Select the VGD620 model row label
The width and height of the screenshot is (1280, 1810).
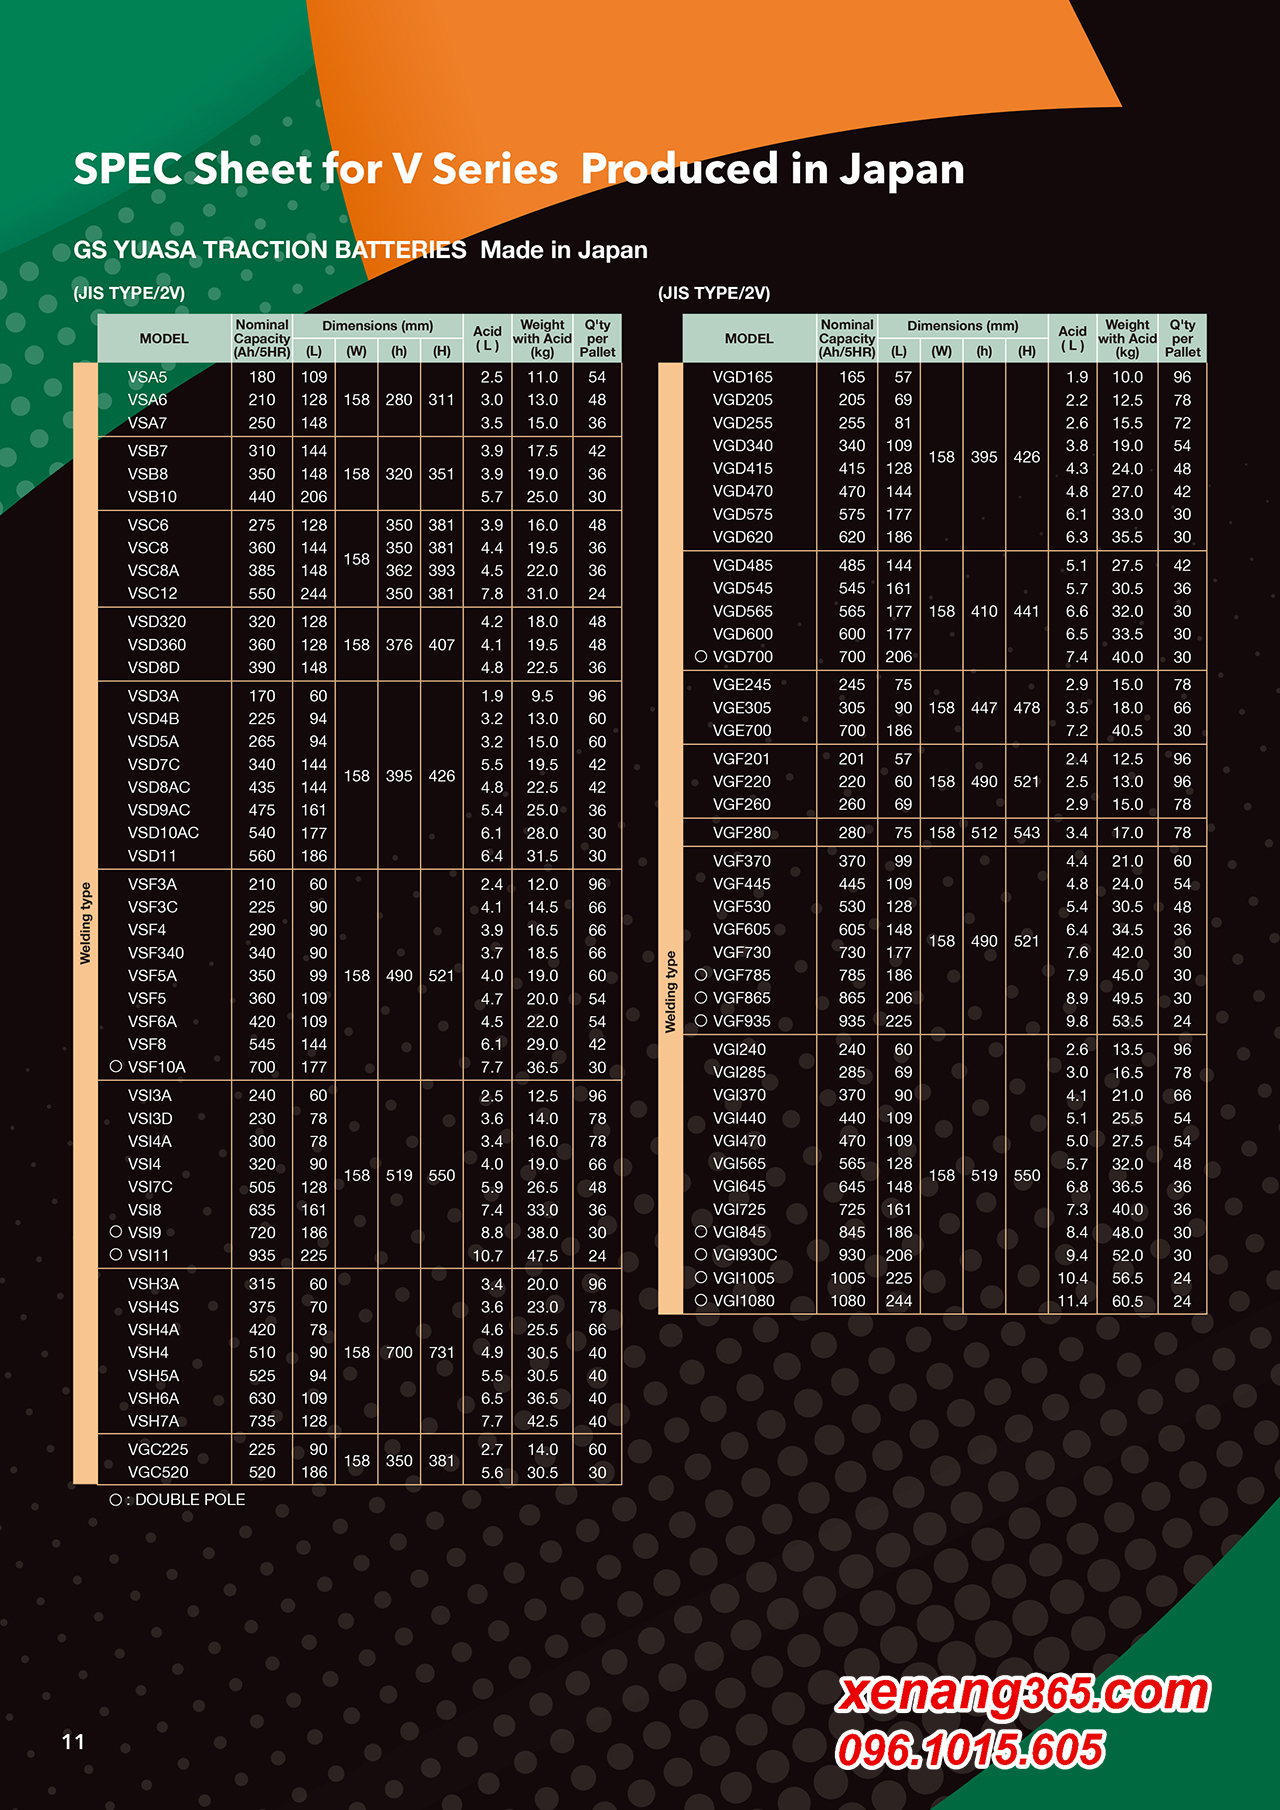(742, 537)
